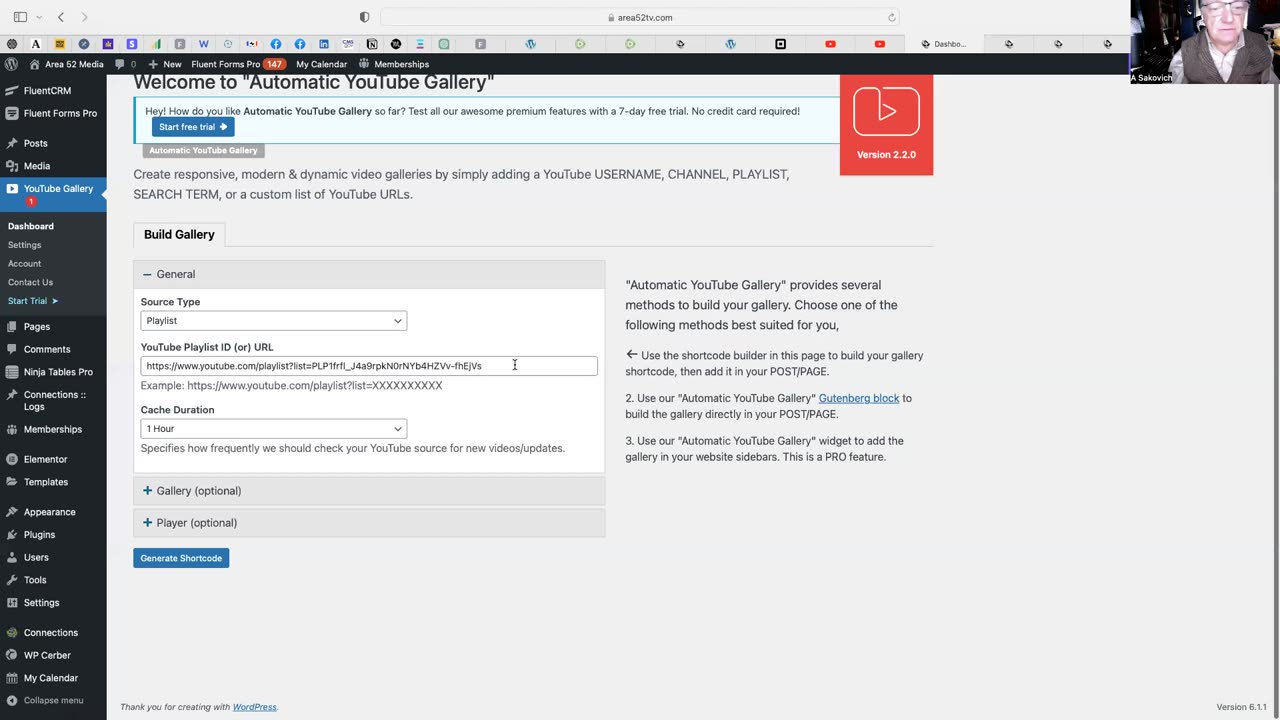1280x720 pixels.
Task: Click the Appearance brush icon in sidebar
Action: coord(12,512)
